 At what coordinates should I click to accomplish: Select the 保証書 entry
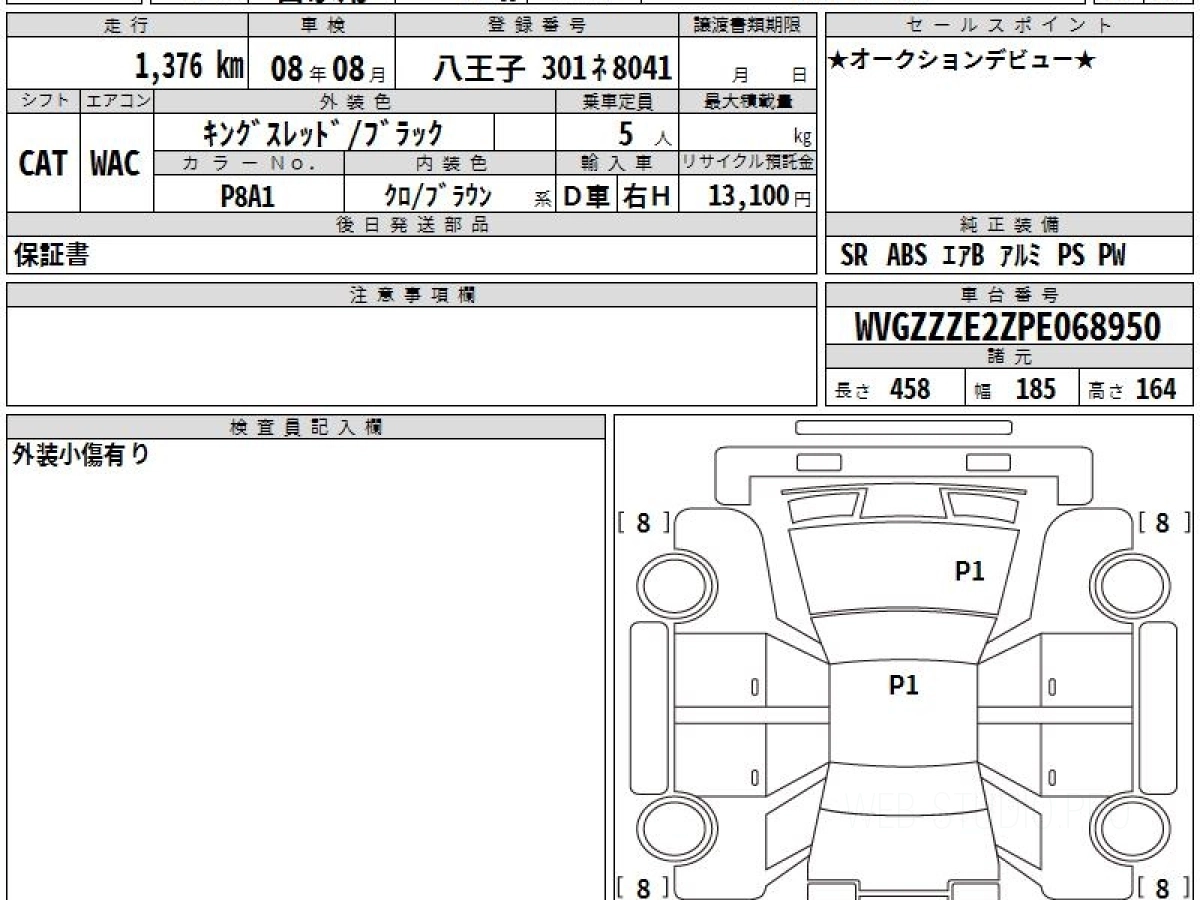tap(51, 256)
